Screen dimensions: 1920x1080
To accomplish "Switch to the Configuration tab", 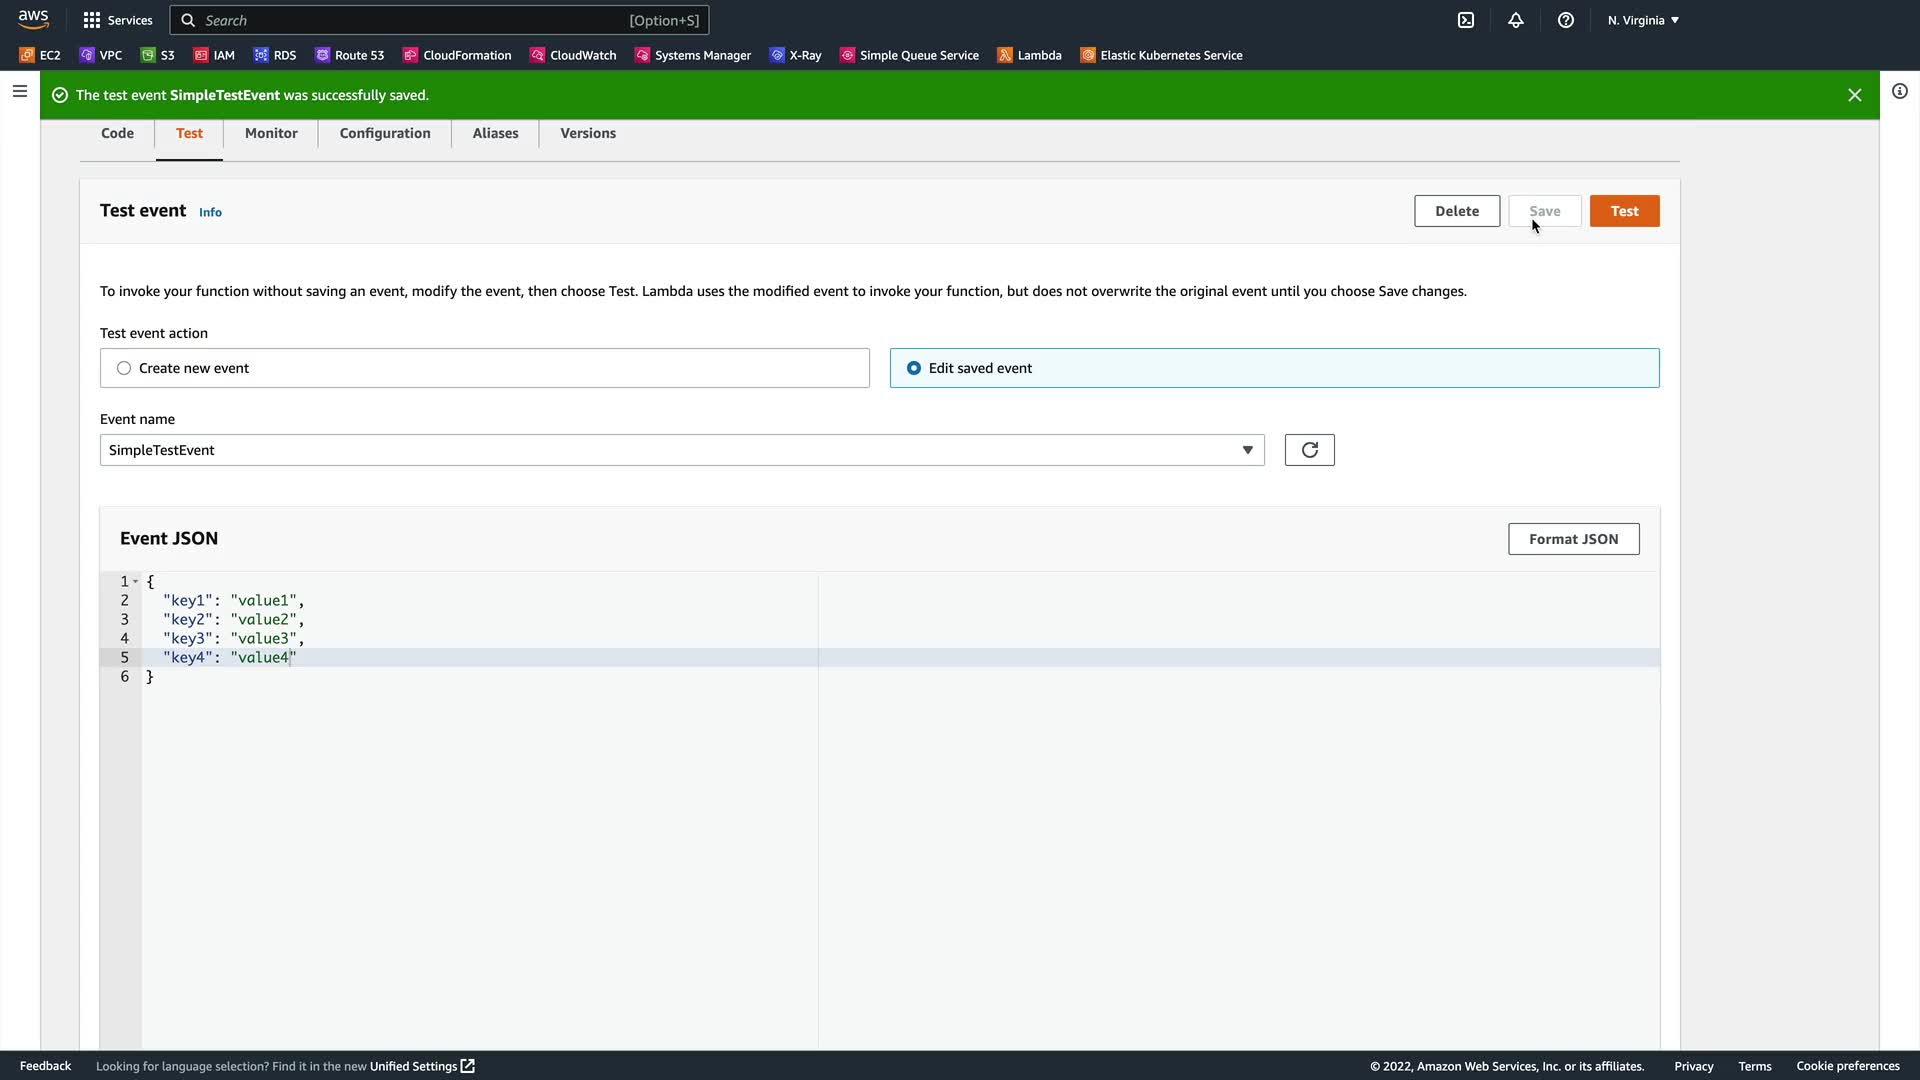I will (384, 133).
